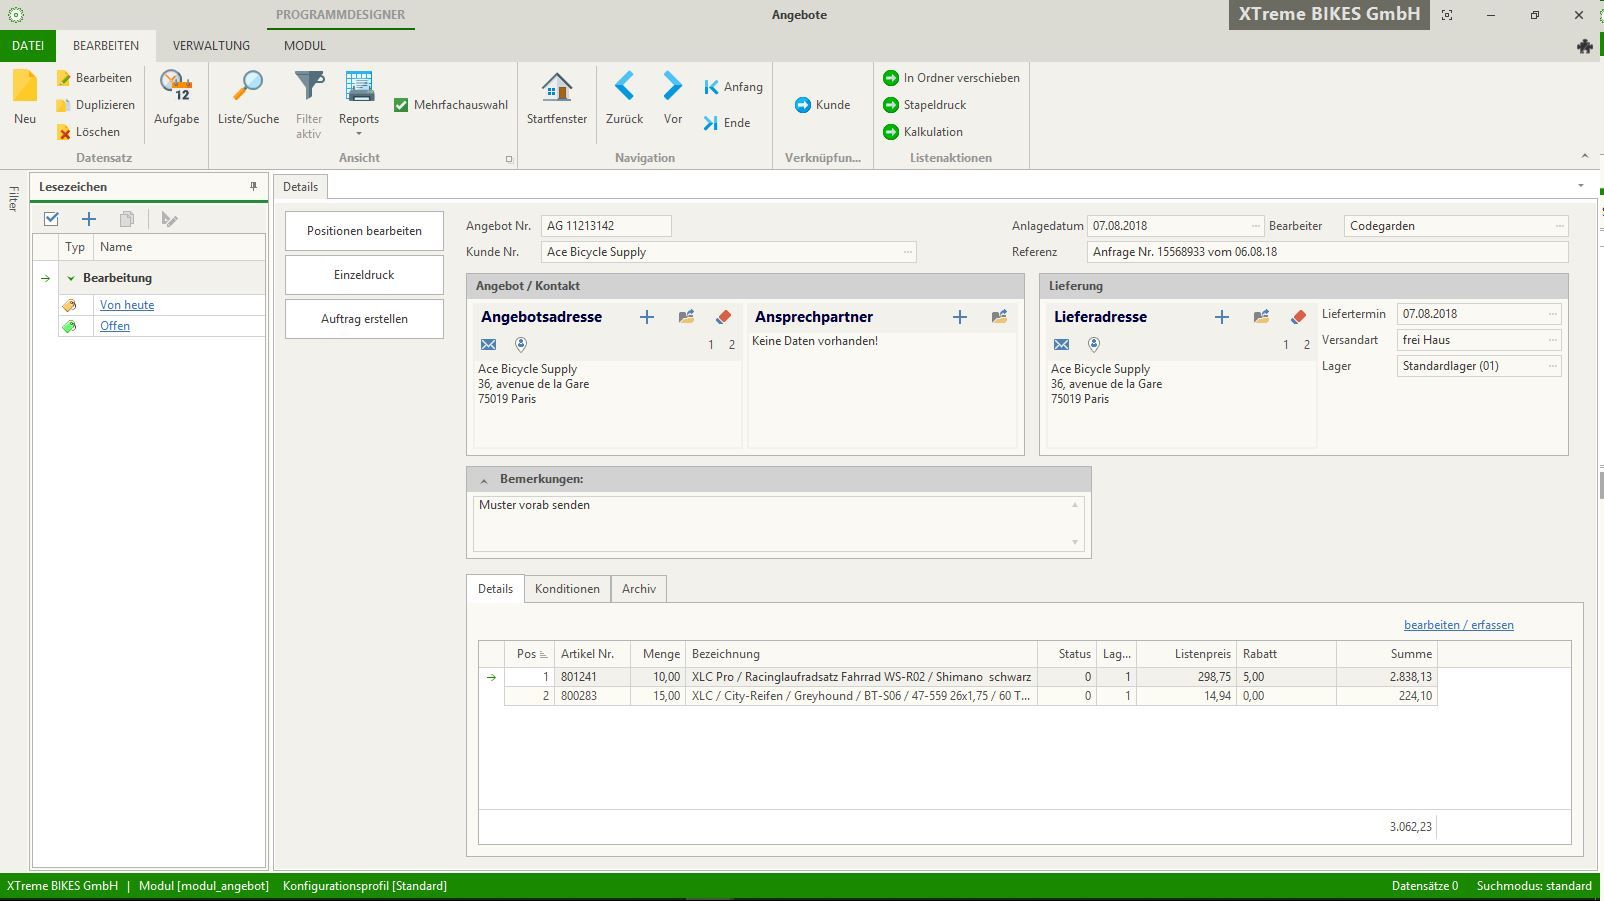Clear Lieferadresse with eraser icon
Viewport: 1604px width, 901px height.
pos(1298,317)
